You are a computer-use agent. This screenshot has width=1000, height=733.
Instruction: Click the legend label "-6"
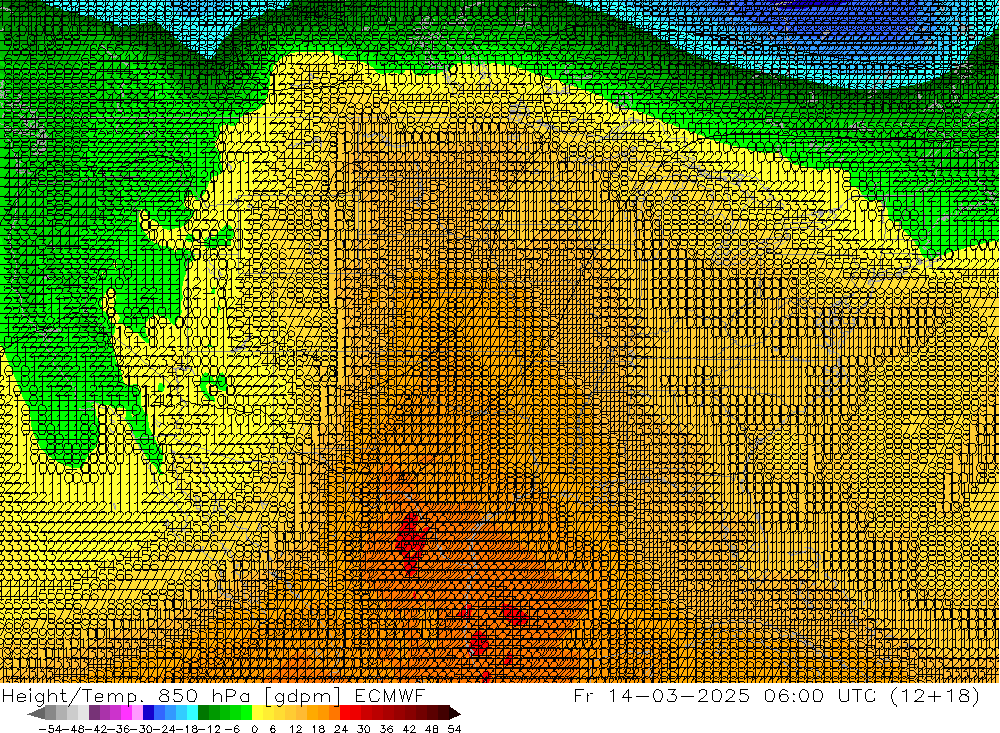pos(232,729)
